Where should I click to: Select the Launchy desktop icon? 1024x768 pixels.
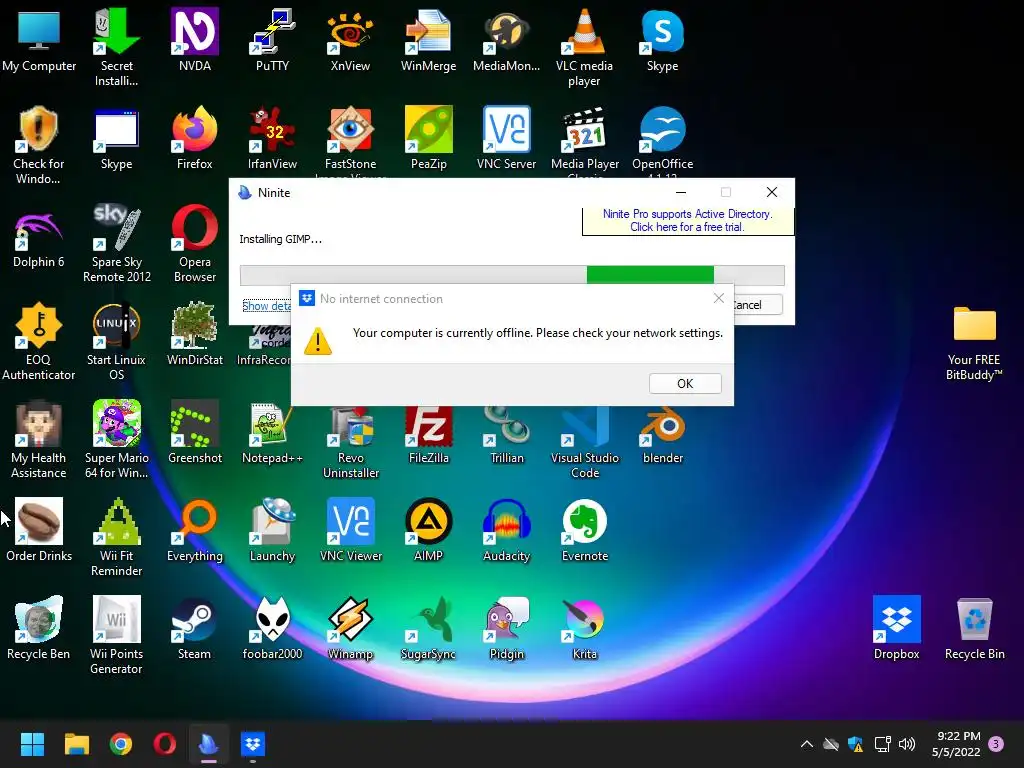272,530
